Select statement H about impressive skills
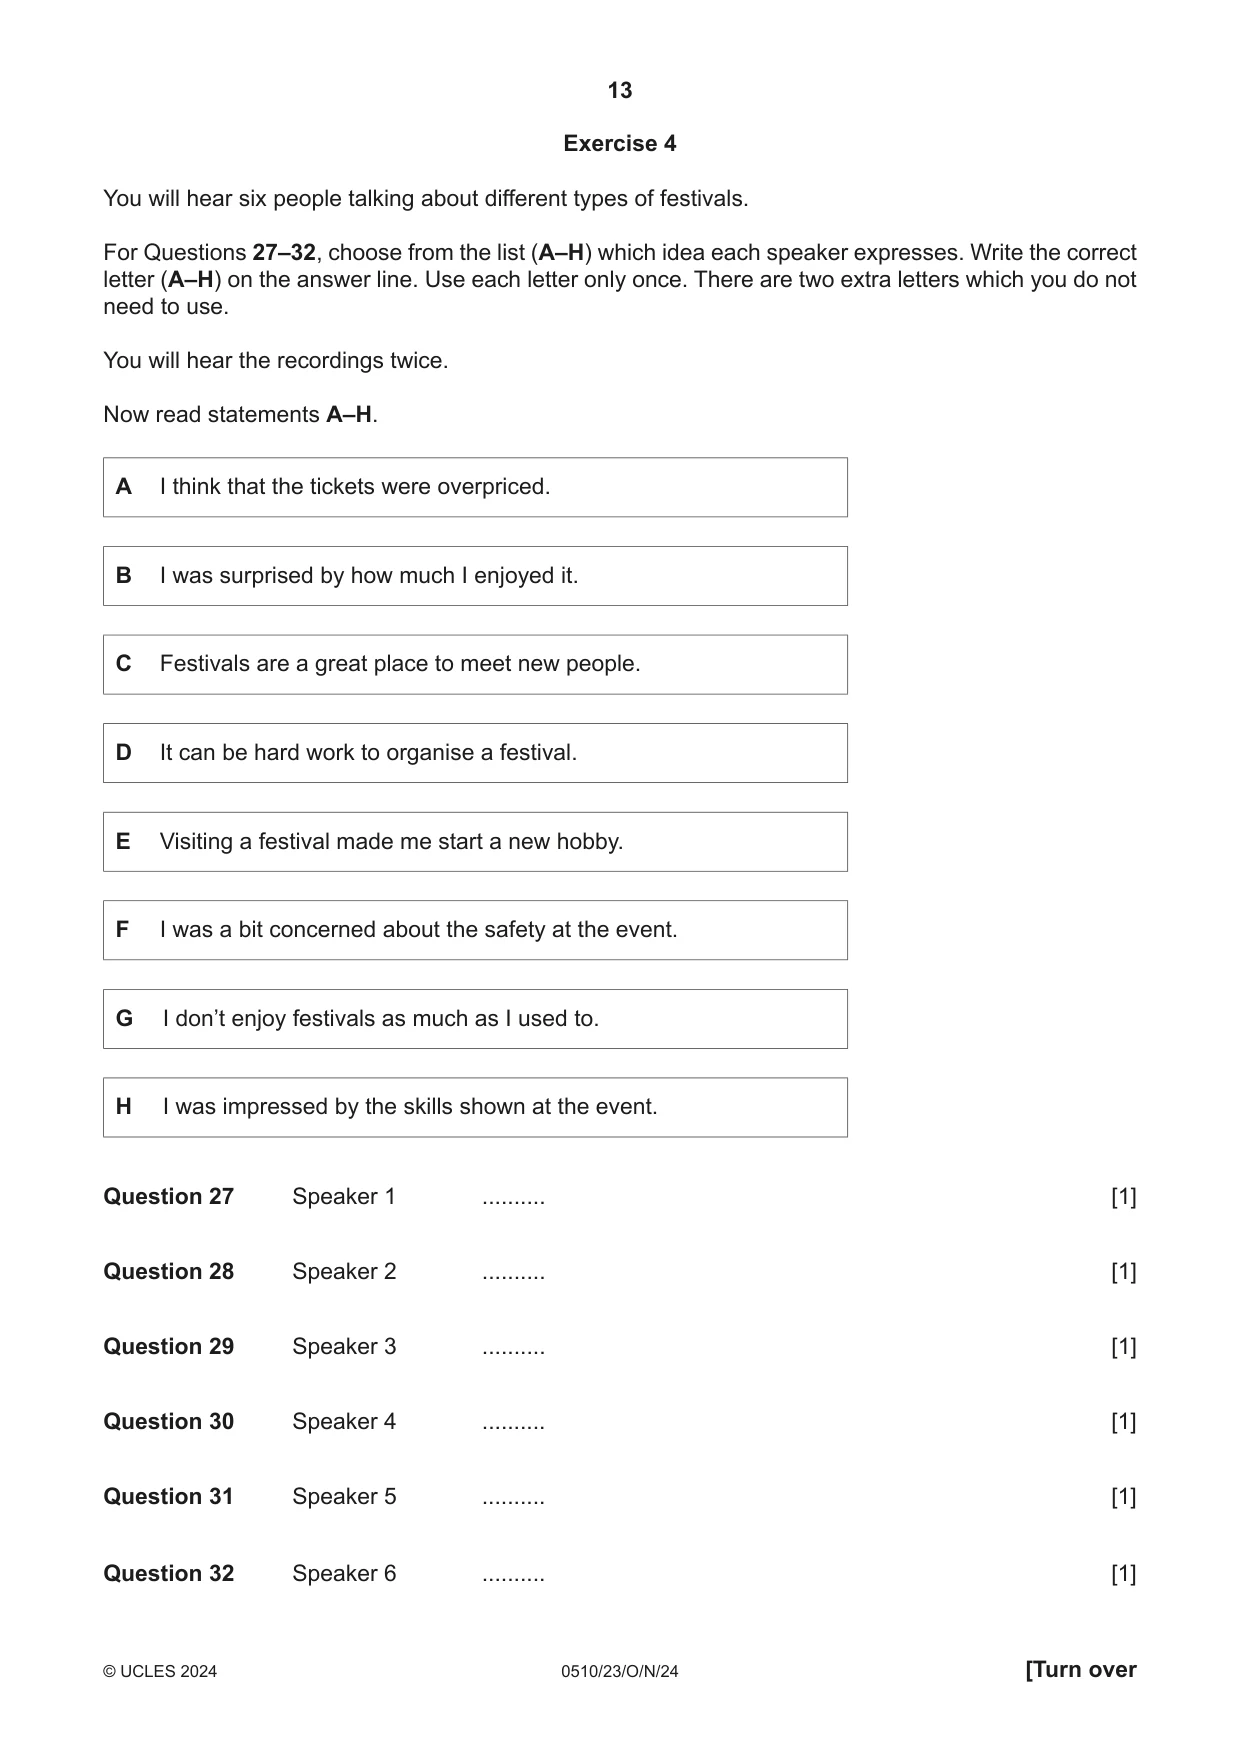Image resolution: width=1241 pixels, height=1754 pixels. pyautogui.click(x=475, y=1107)
